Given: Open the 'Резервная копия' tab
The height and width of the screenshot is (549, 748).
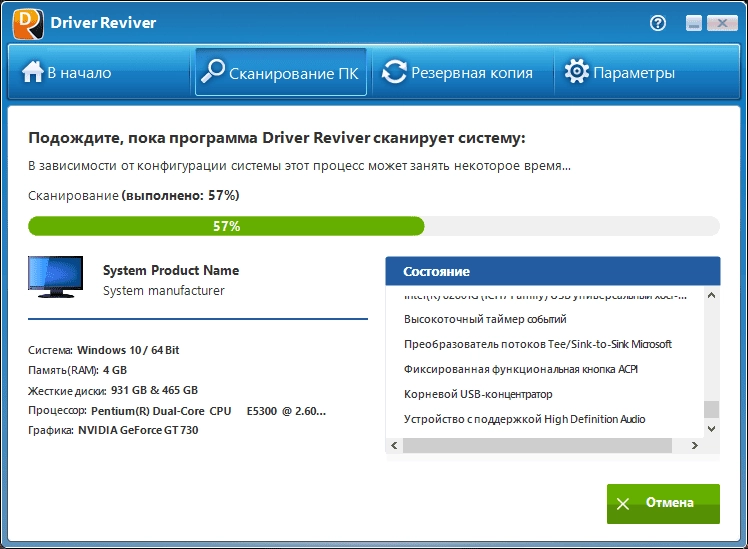Looking at the screenshot, I should coord(462,73).
